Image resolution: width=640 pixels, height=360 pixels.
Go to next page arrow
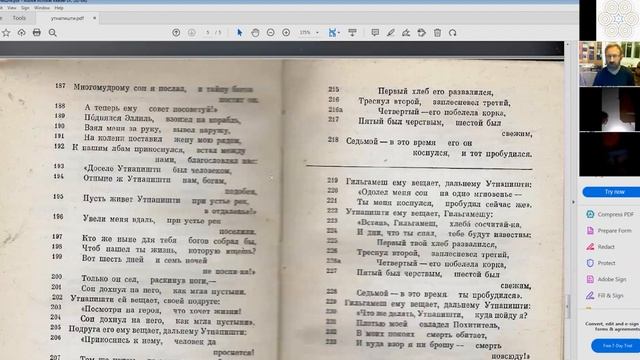(x=191, y=33)
